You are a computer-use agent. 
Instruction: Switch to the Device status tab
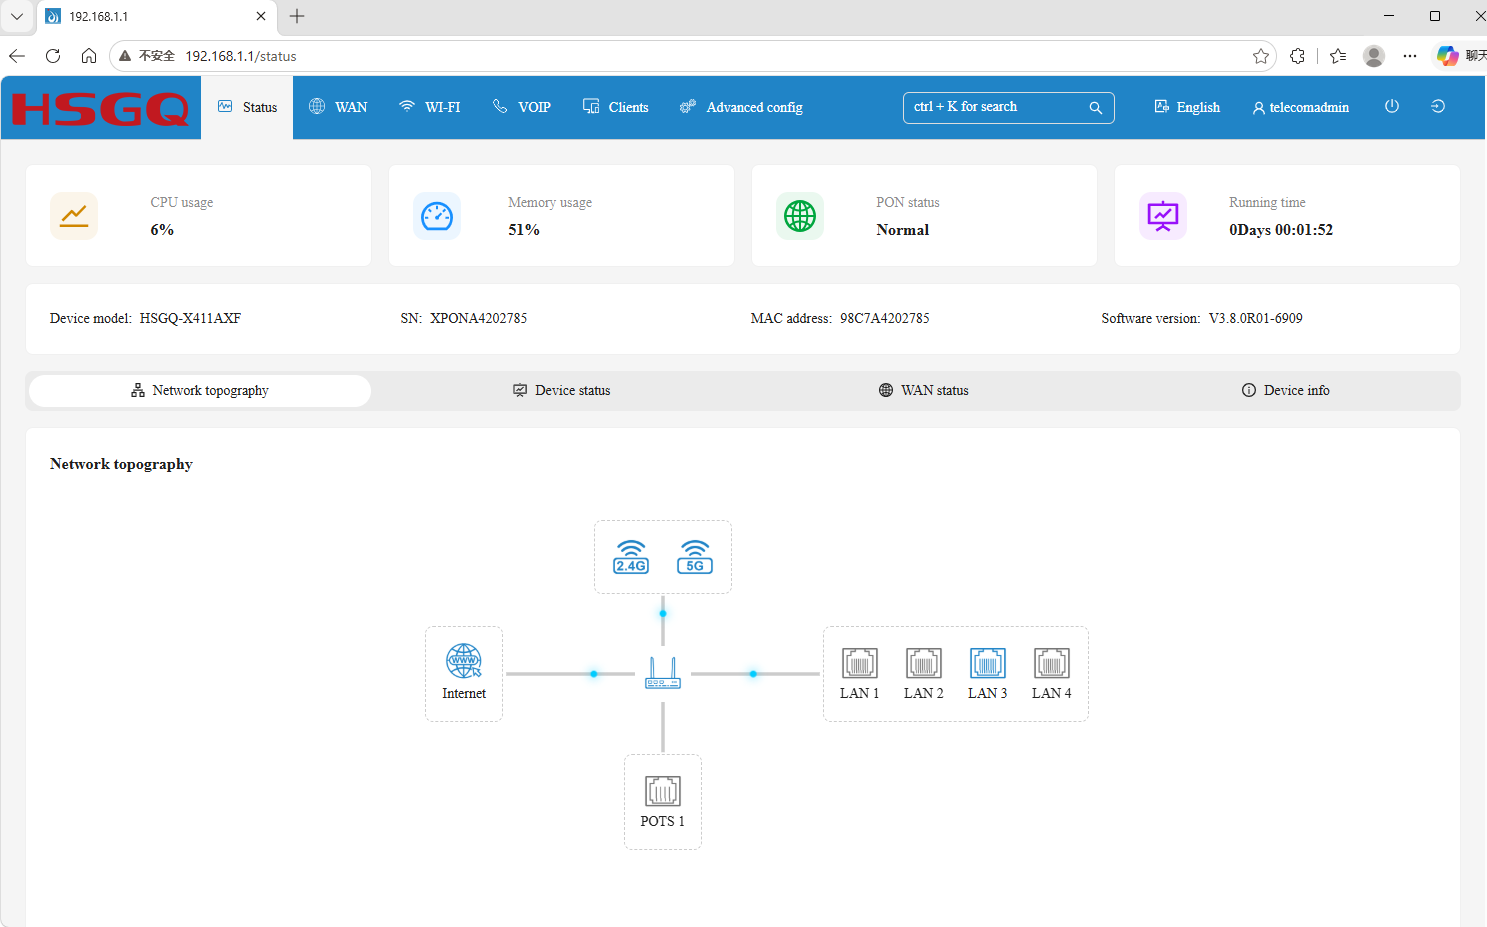click(561, 391)
